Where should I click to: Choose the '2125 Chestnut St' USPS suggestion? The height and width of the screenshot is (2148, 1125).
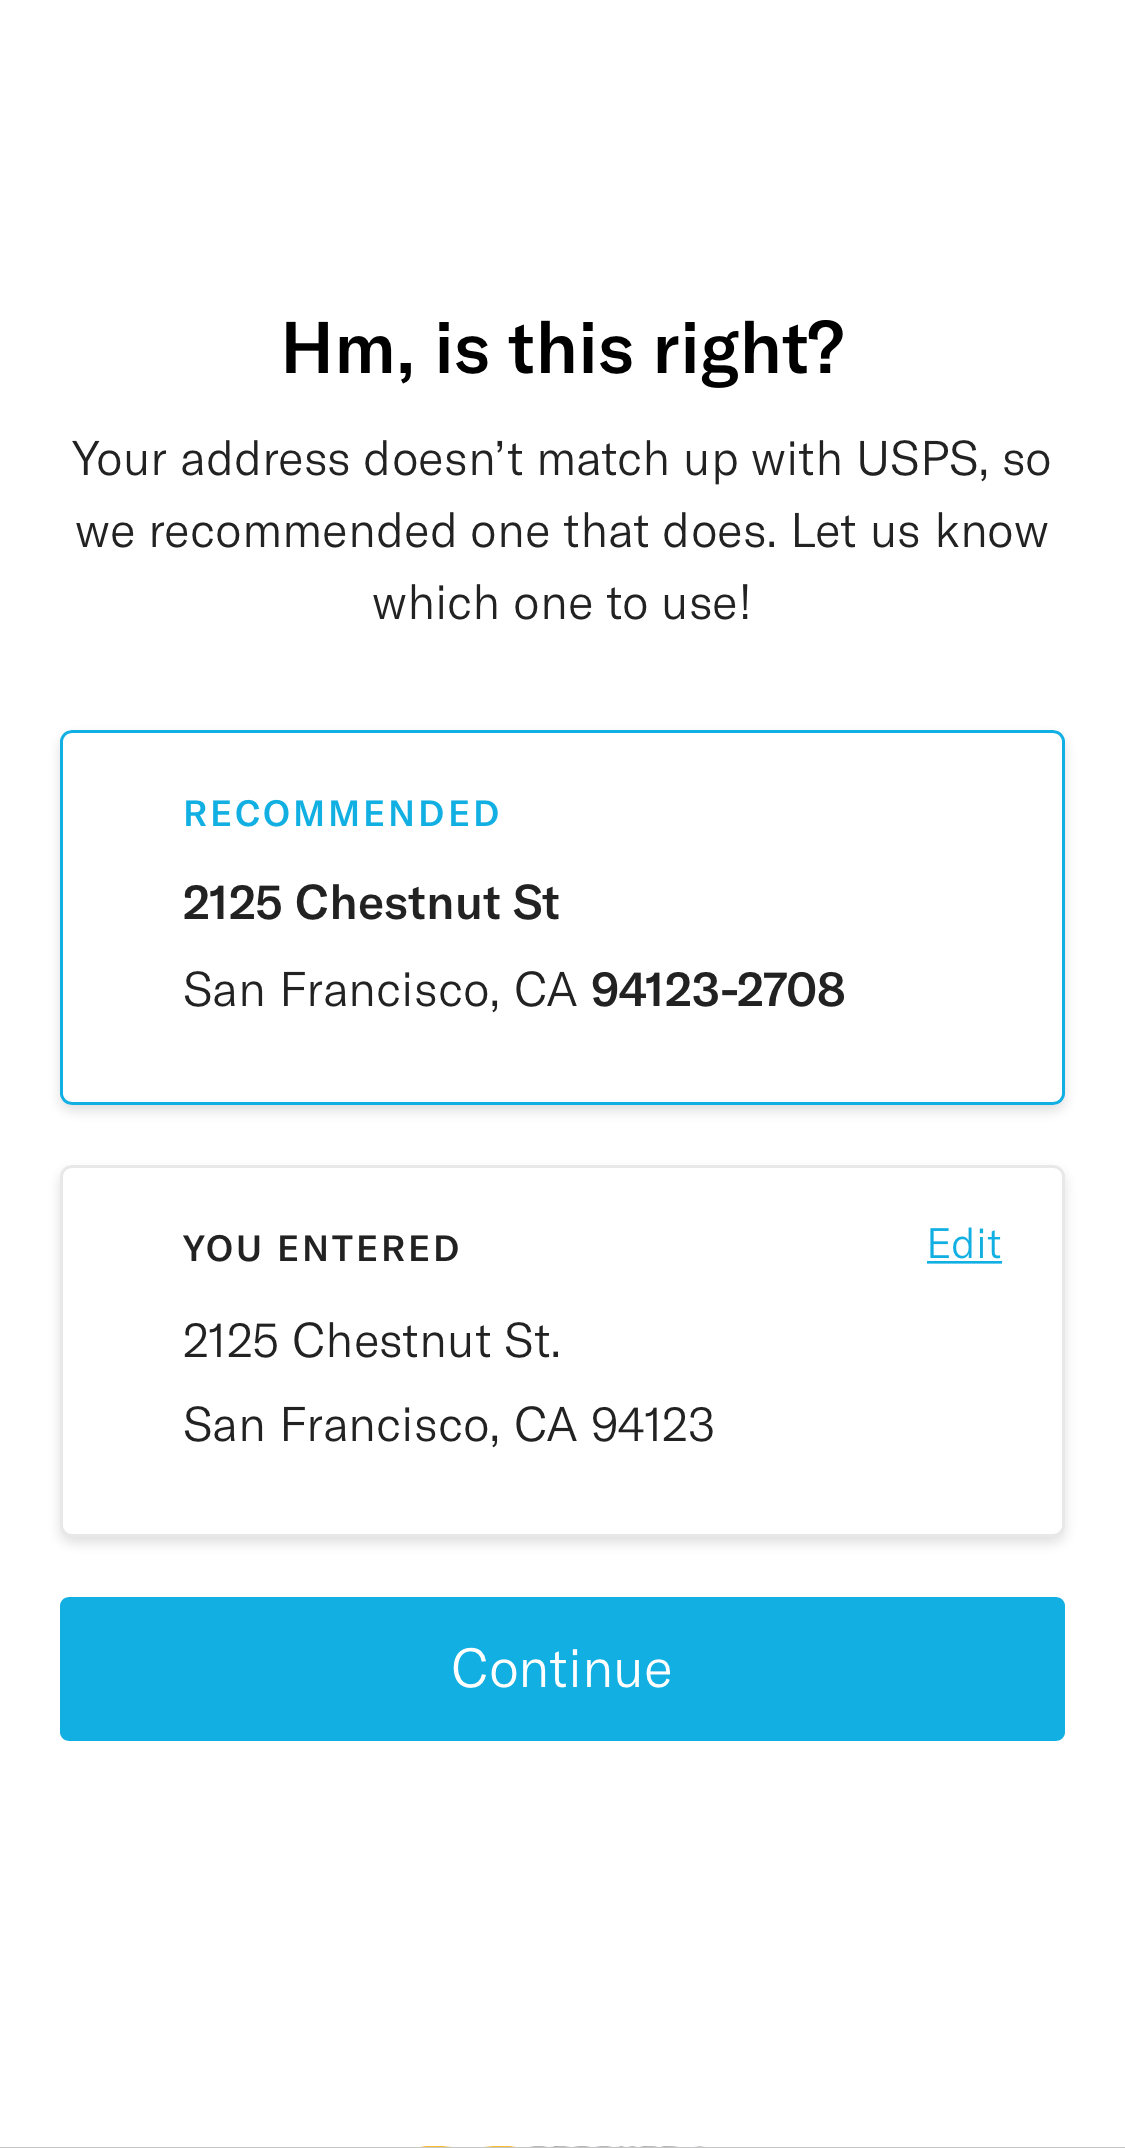click(x=371, y=901)
